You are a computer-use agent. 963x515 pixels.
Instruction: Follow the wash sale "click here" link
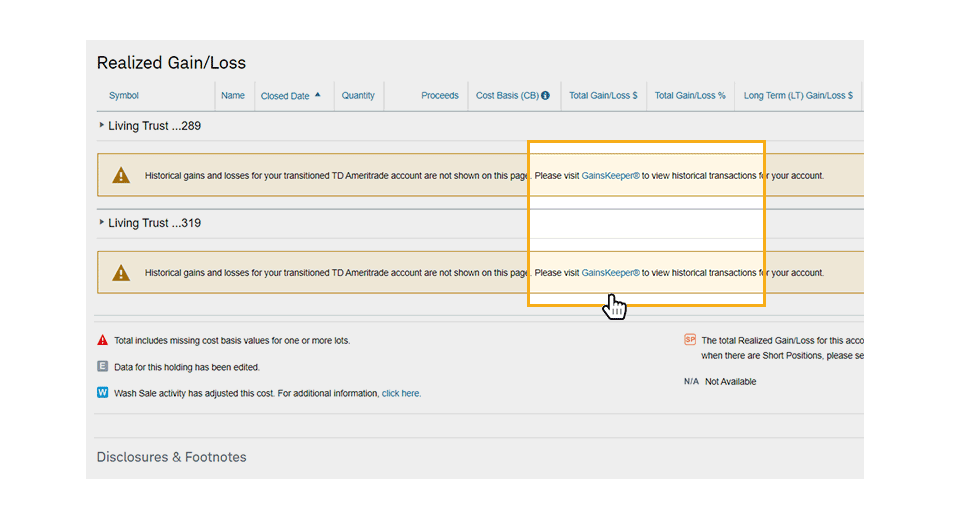(401, 394)
